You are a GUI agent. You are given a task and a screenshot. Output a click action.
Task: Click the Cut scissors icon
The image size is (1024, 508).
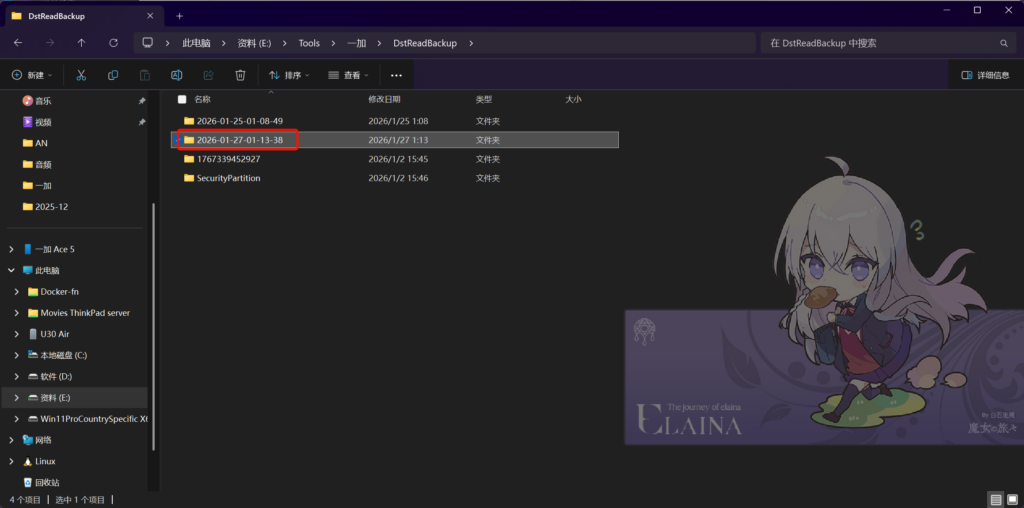coord(81,75)
